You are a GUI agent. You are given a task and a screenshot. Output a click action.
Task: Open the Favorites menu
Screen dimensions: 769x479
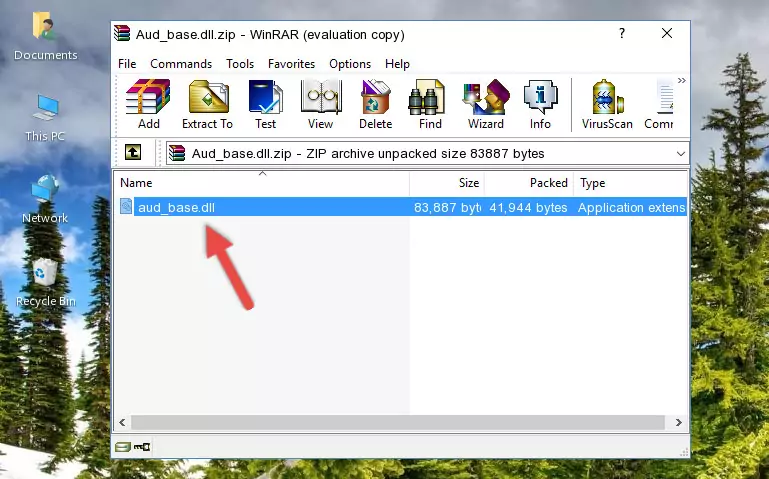coord(291,64)
